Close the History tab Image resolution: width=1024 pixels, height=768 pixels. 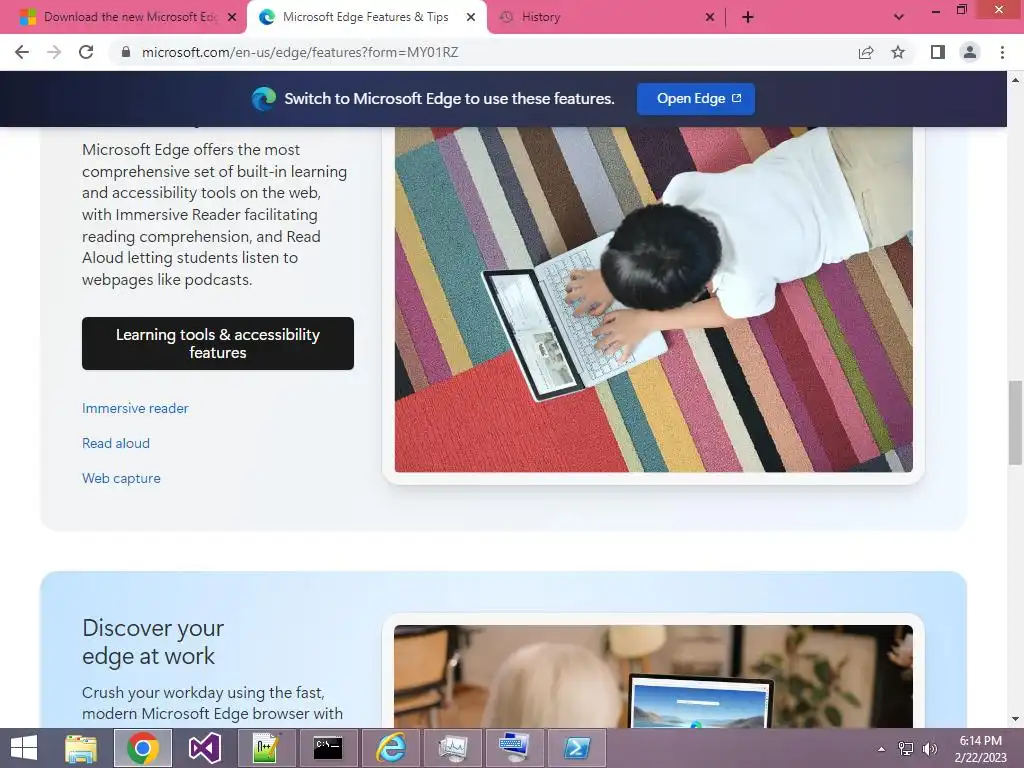(x=710, y=17)
